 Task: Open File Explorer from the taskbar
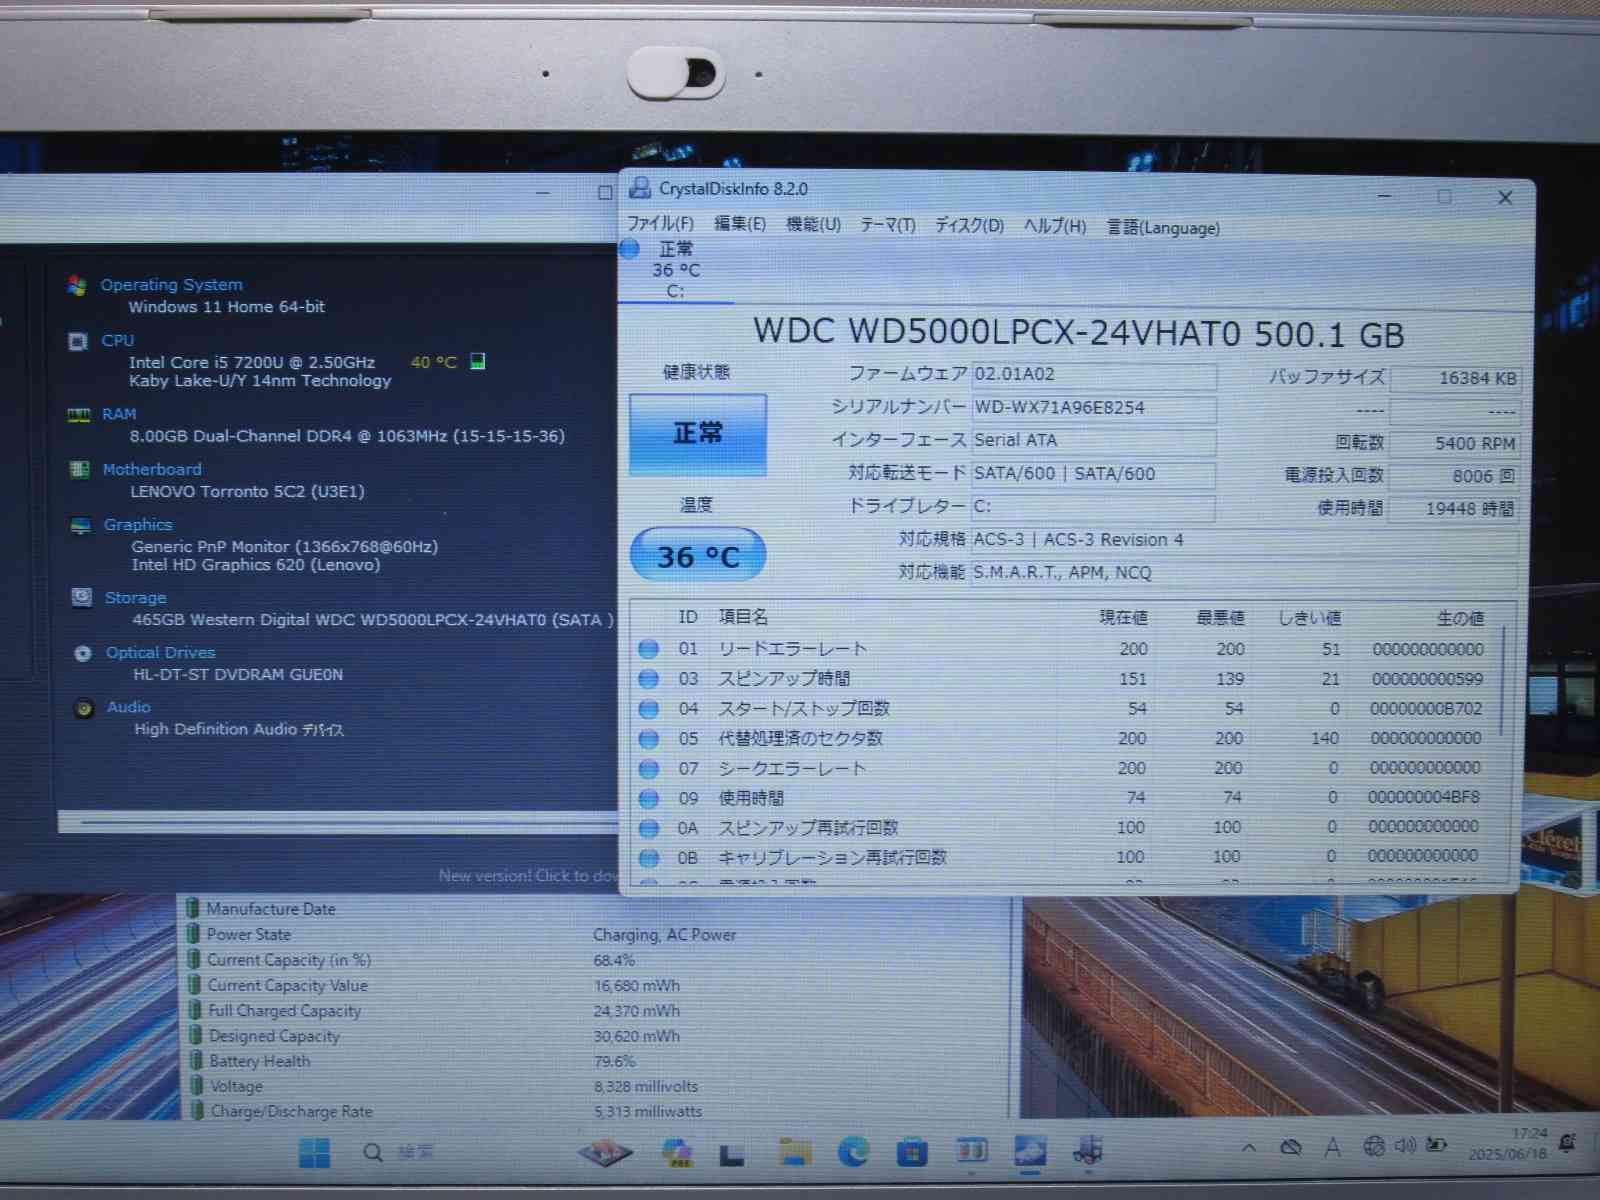pos(795,1152)
